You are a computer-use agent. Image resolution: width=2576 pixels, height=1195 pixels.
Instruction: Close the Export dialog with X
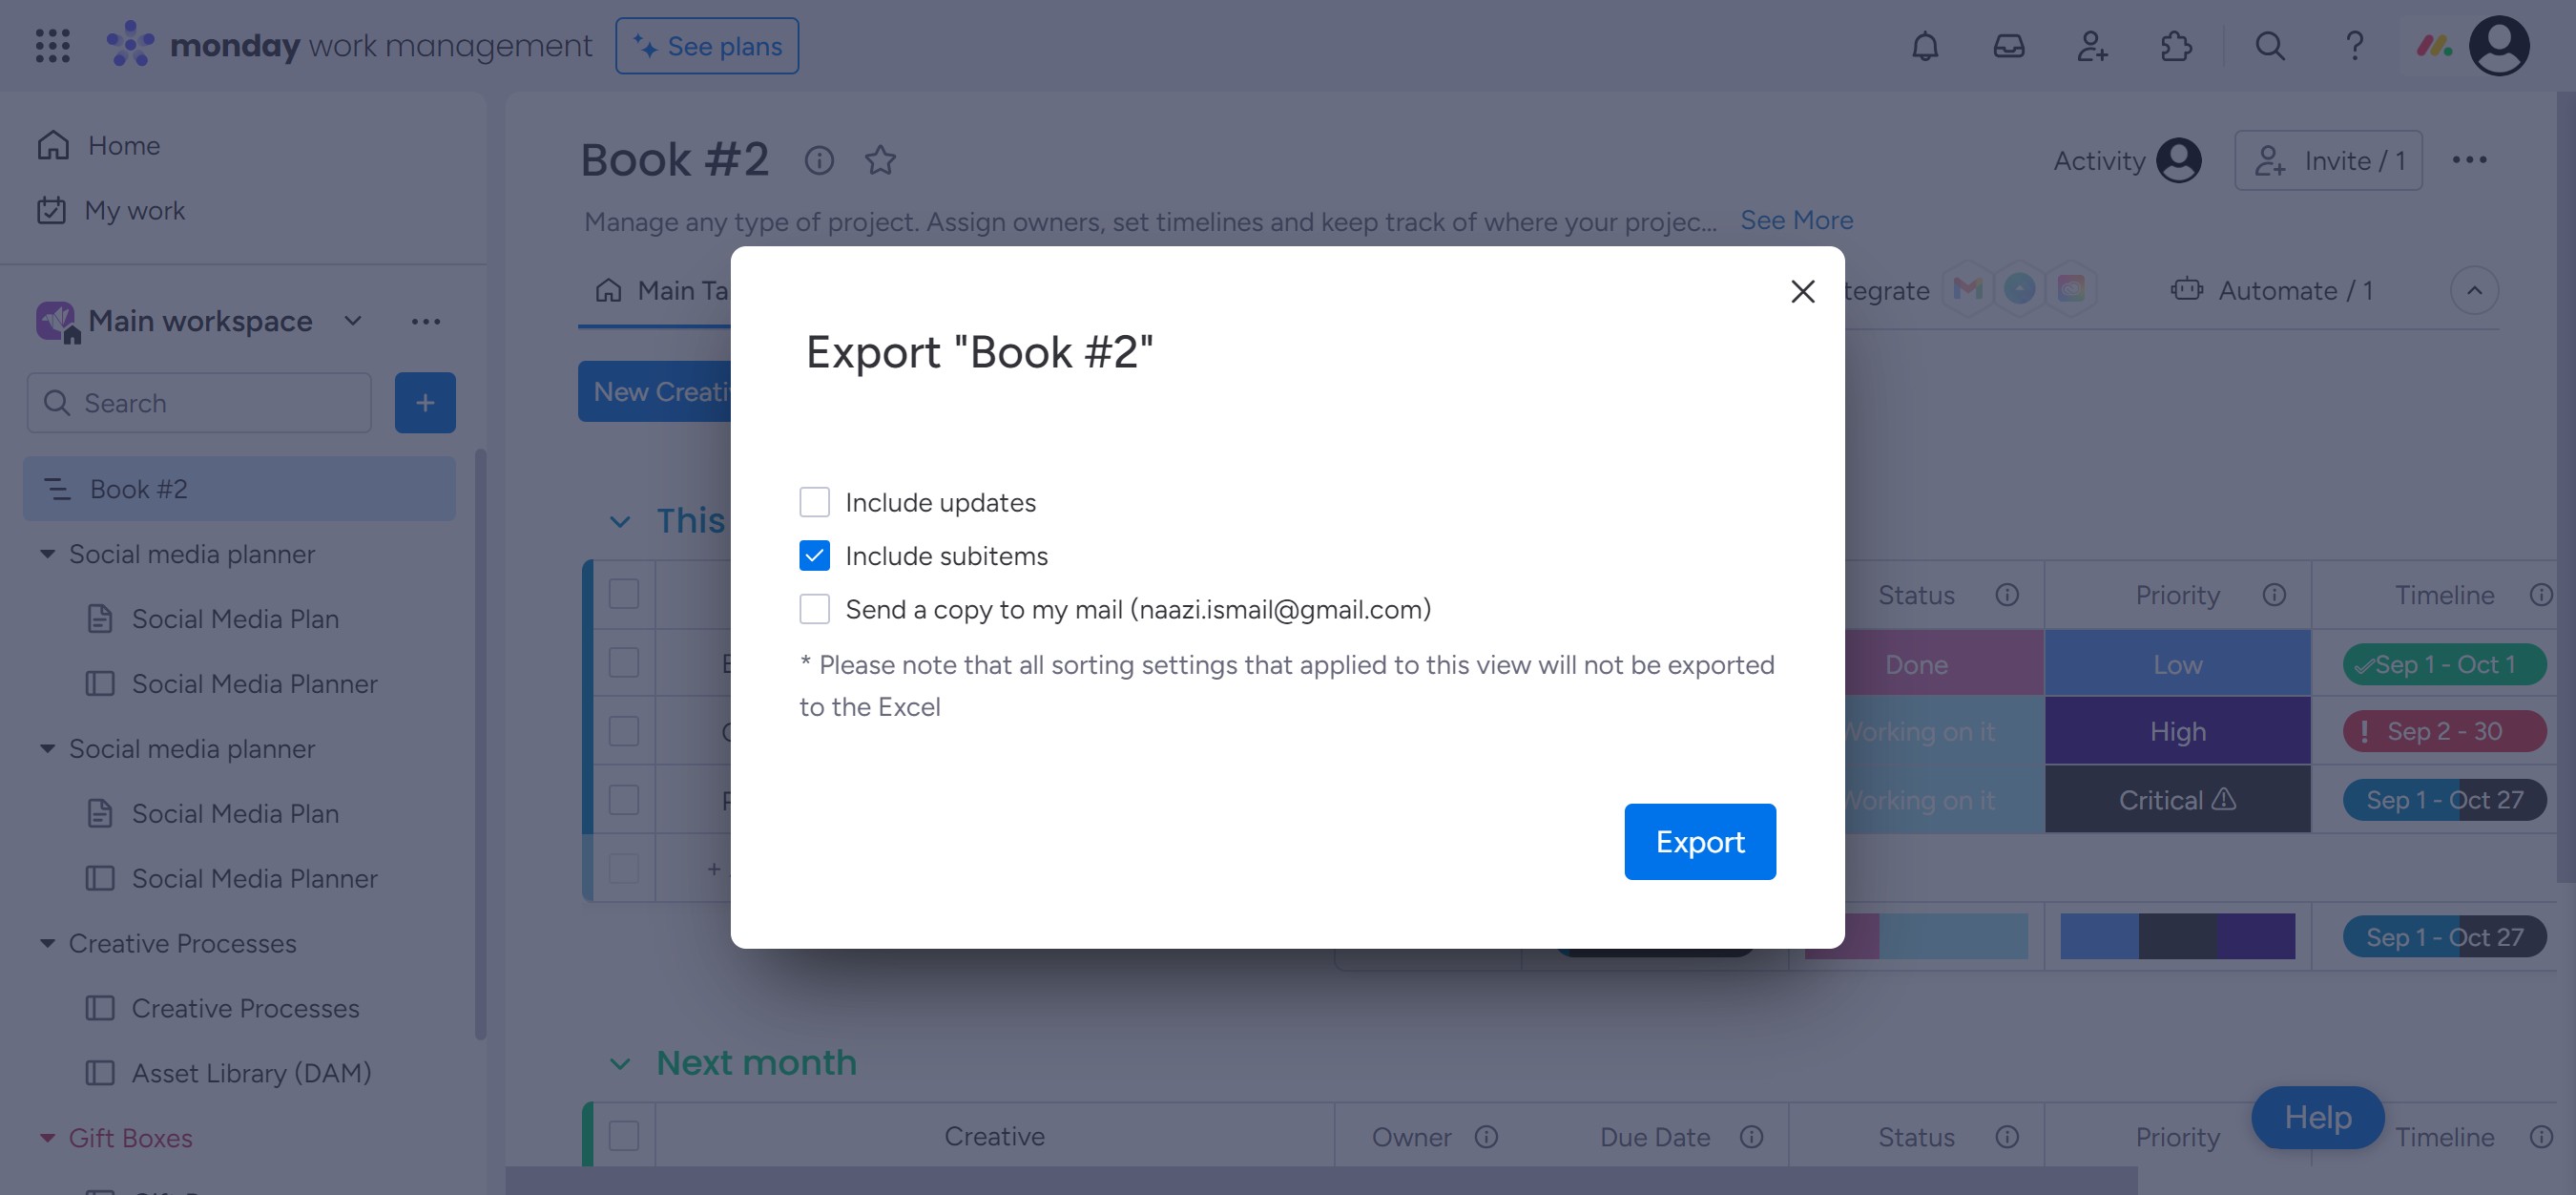tap(1802, 291)
